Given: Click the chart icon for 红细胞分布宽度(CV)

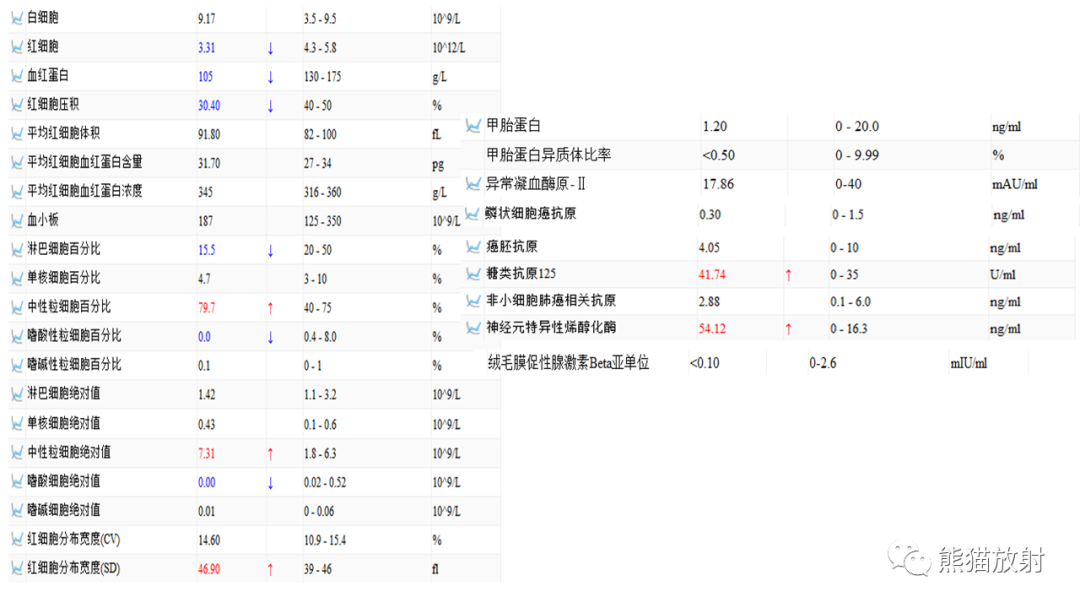Looking at the screenshot, I should click(17, 539).
